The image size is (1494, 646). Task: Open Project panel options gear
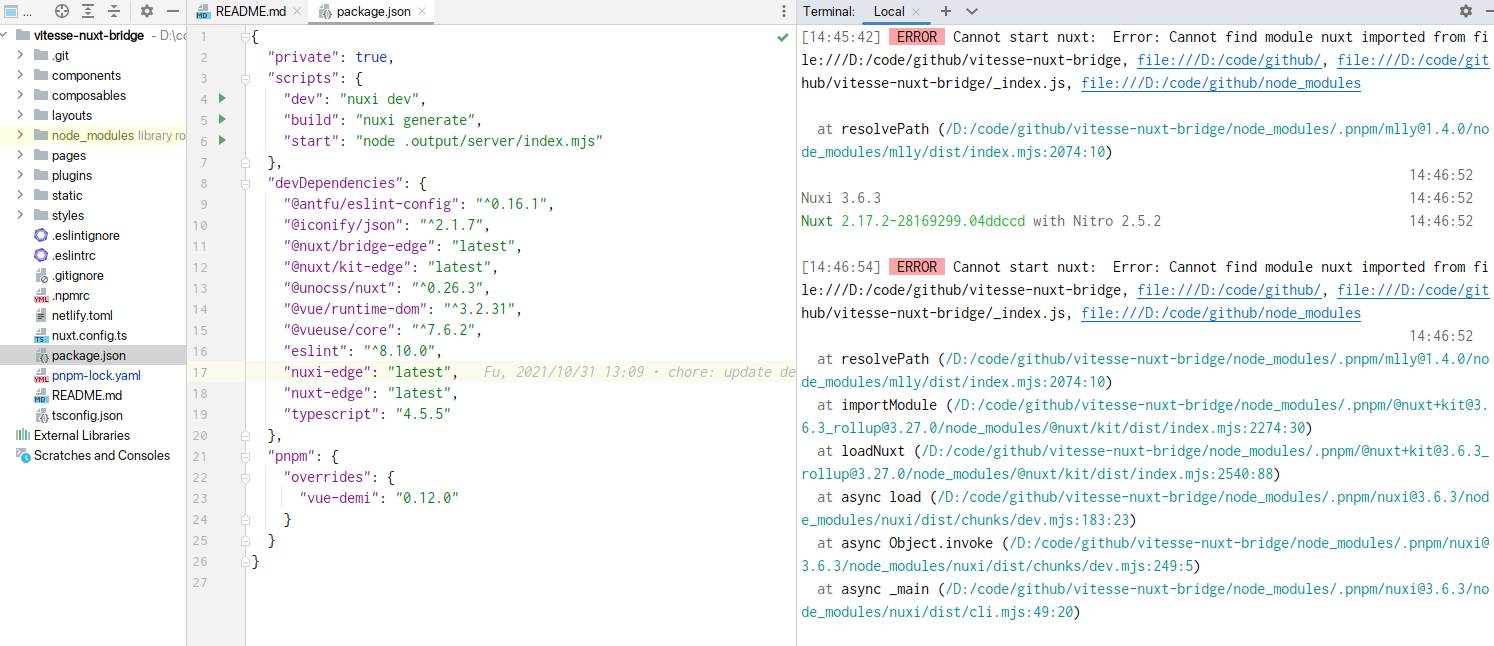(147, 11)
